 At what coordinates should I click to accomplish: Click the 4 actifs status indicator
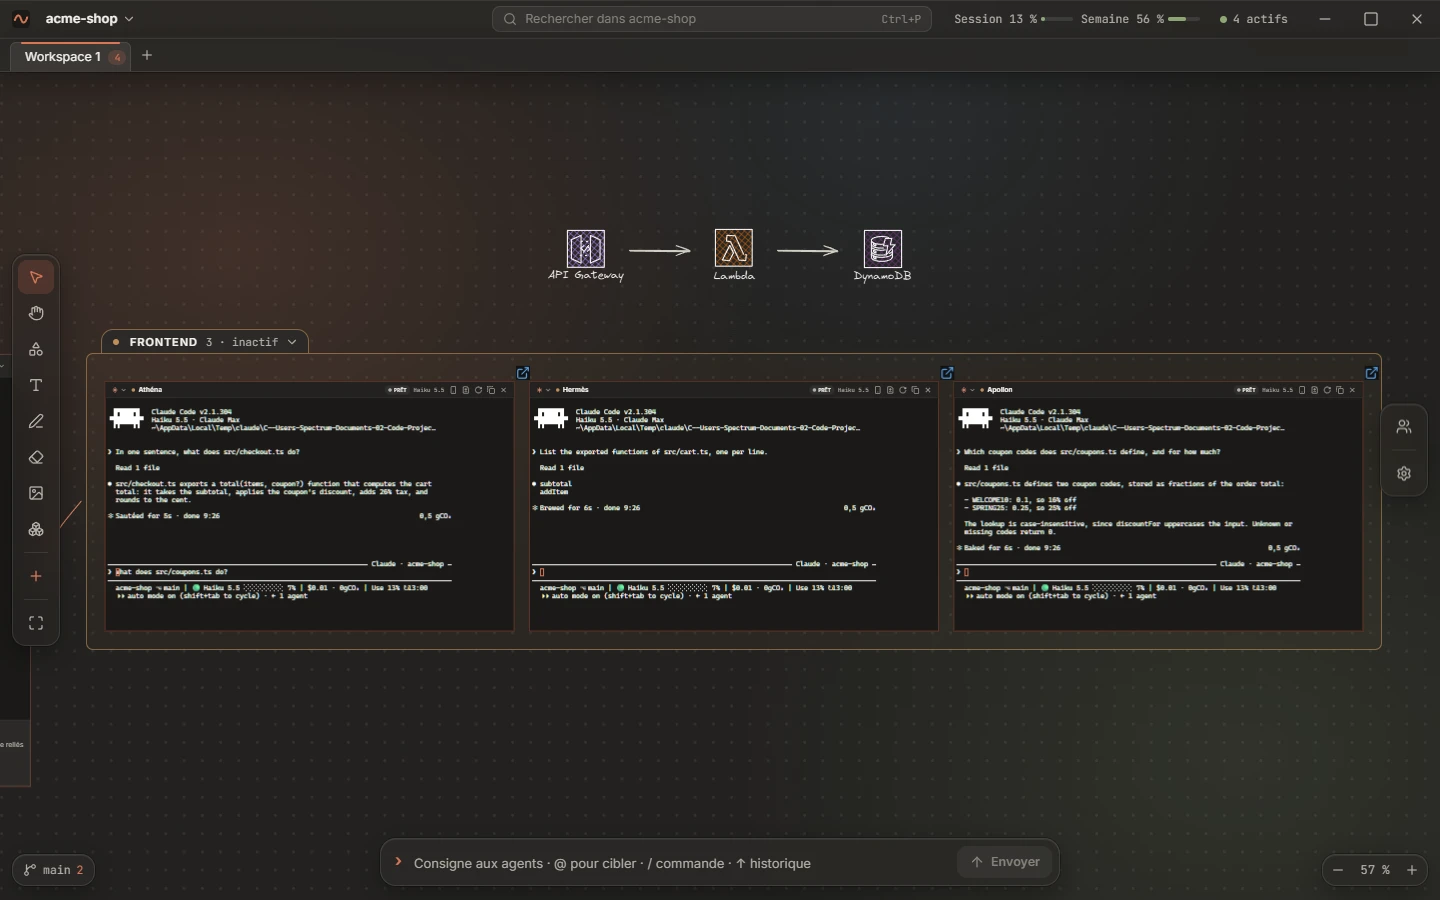[x=1254, y=19]
